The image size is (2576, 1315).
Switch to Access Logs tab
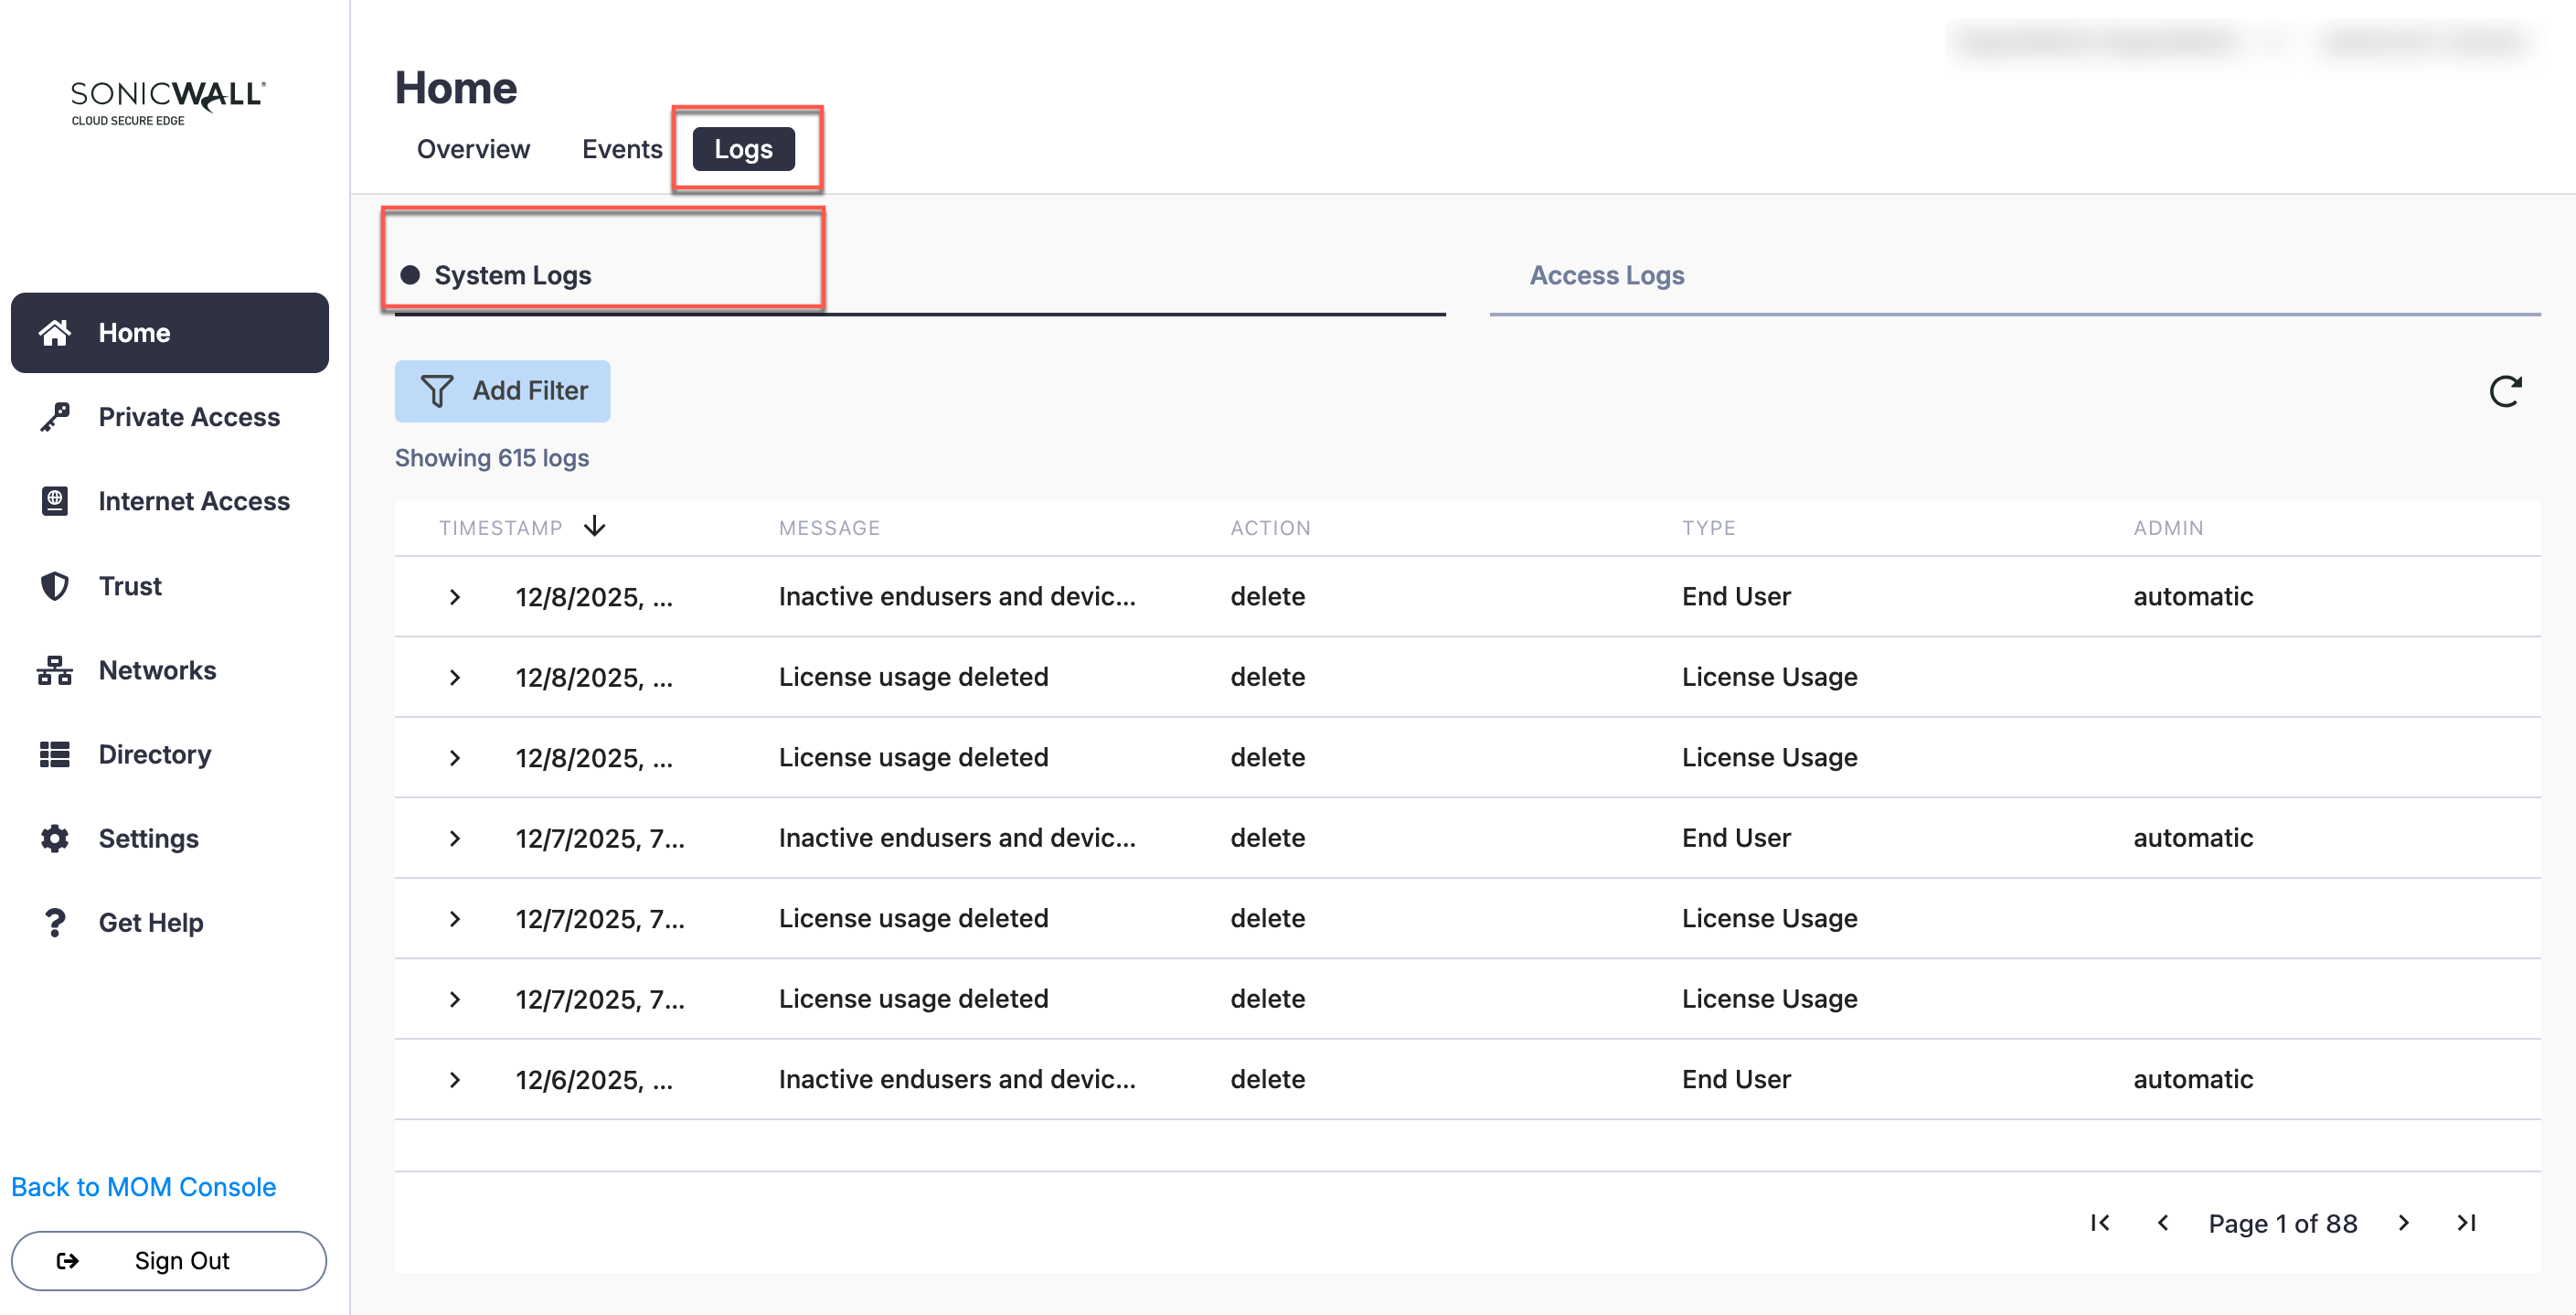tap(1606, 275)
